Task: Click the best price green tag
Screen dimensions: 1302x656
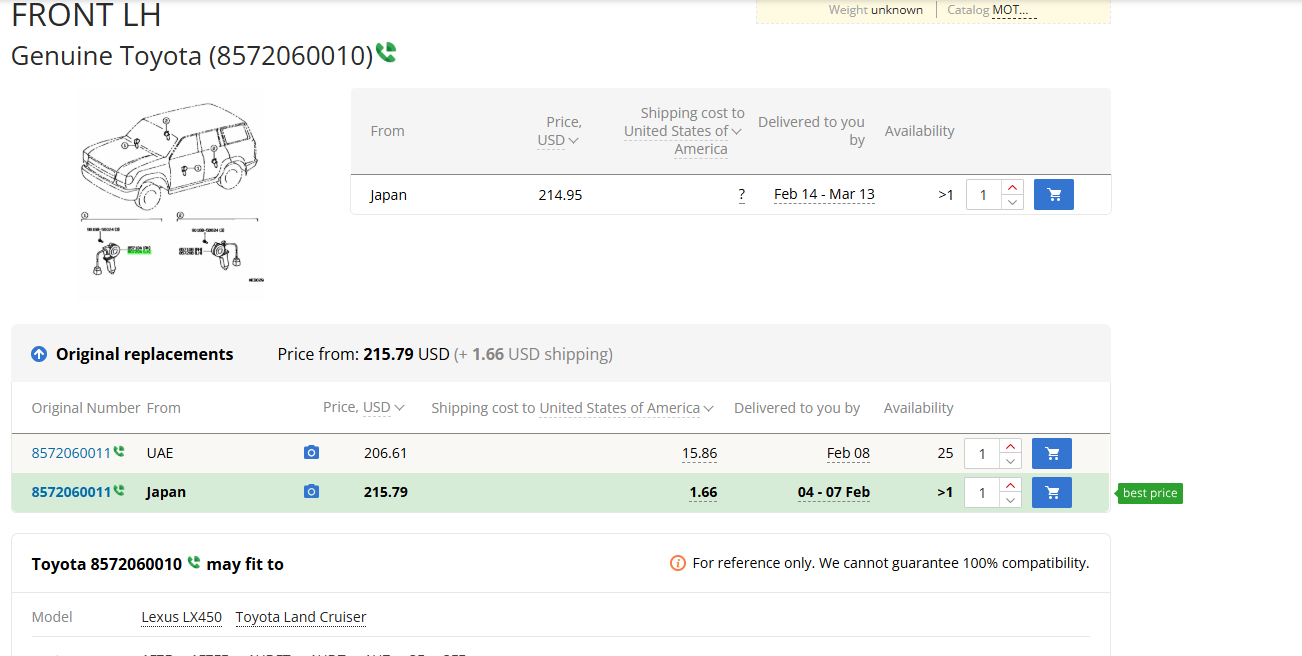Action: [1150, 493]
